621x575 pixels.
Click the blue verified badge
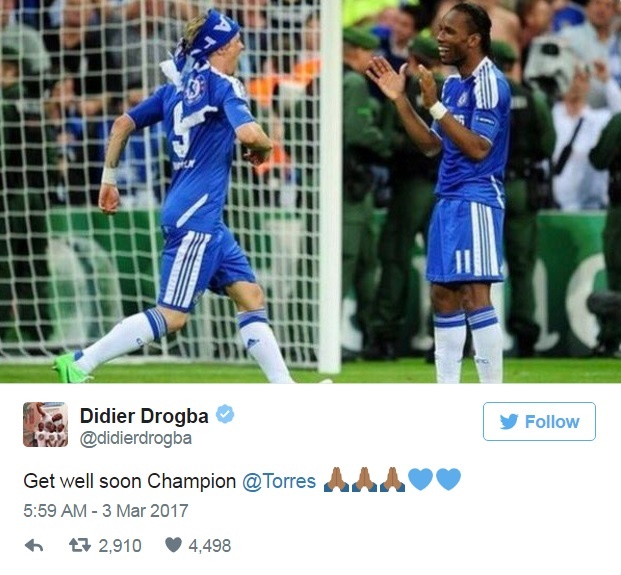(225, 414)
